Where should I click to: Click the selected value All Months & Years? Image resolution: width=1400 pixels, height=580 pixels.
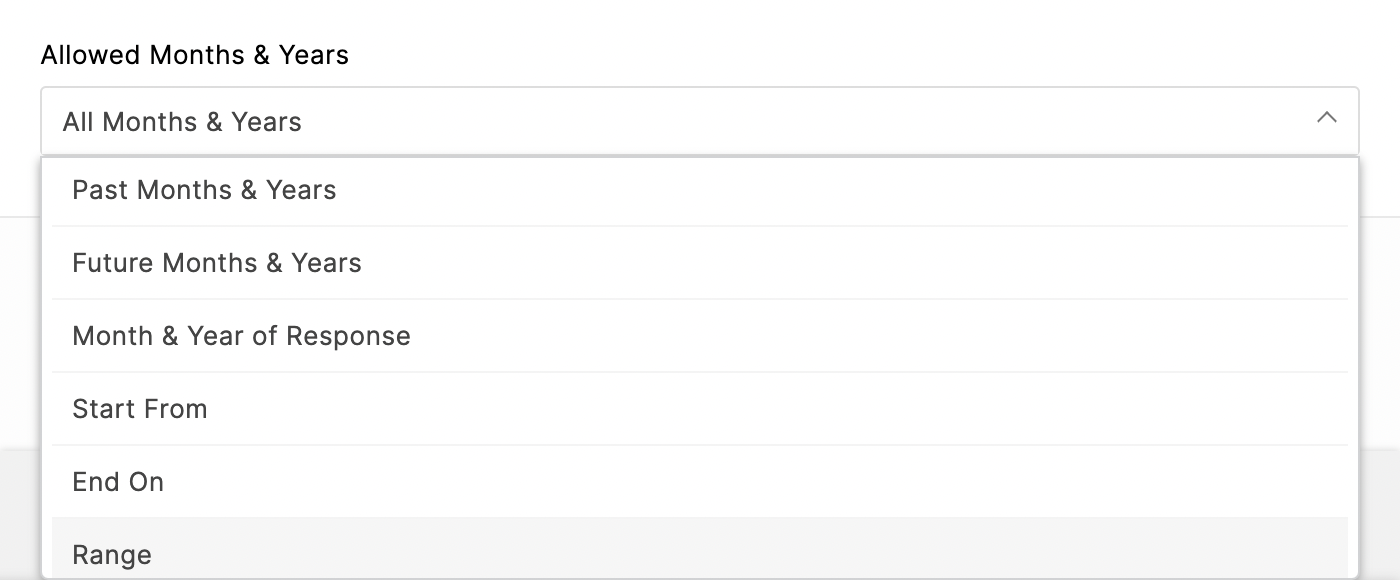(x=182, y=122)
